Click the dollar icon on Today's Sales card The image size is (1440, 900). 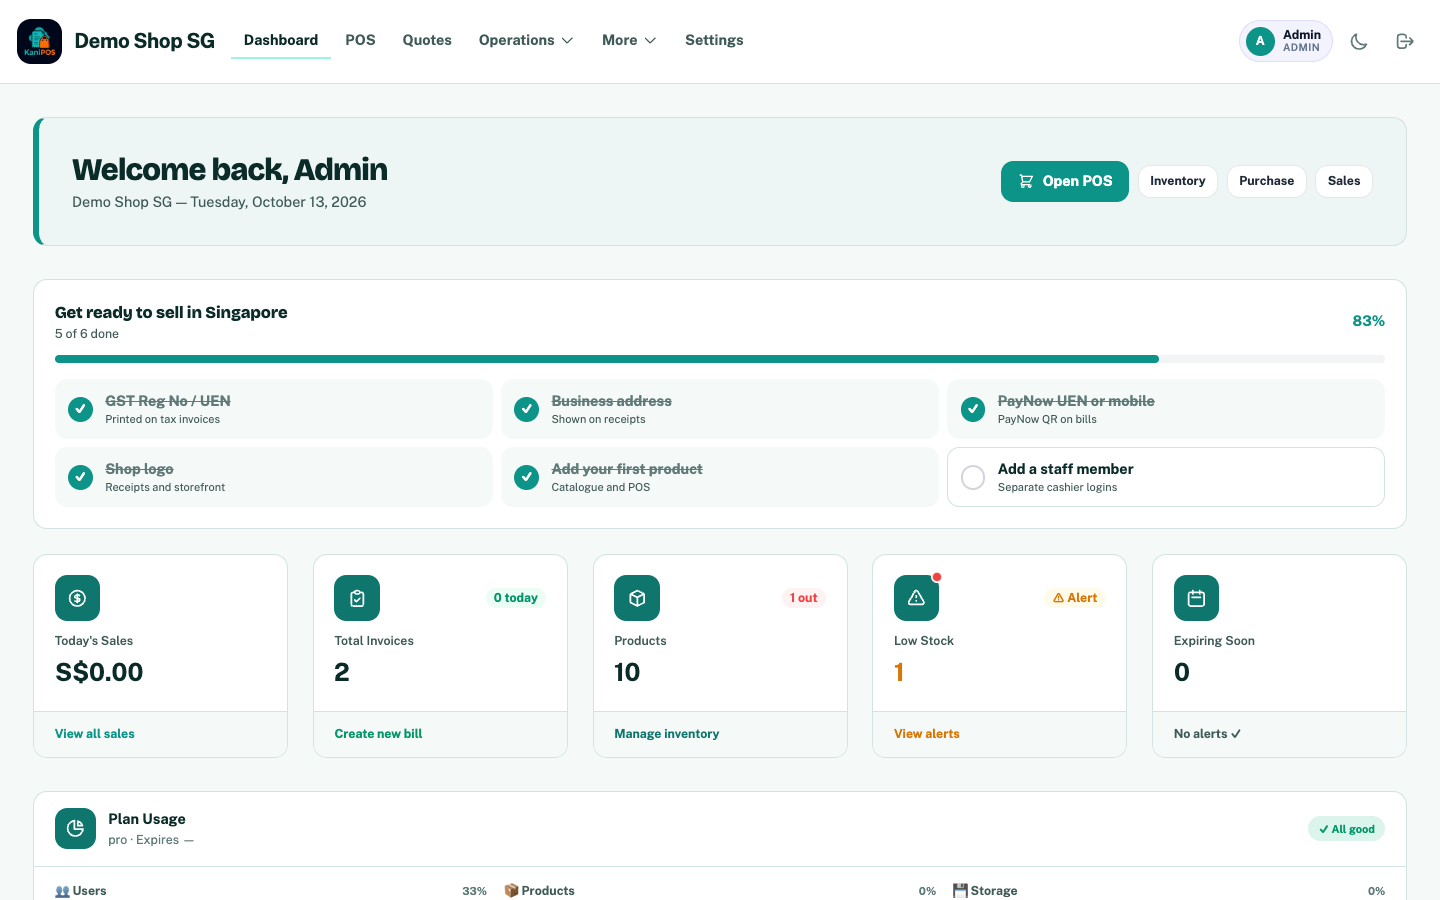click(77, 598)
